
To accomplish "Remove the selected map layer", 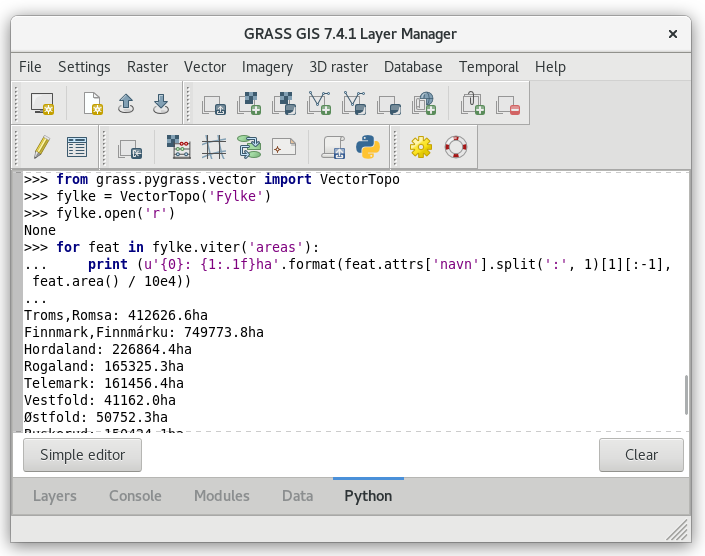I will (x=508, y=103).
